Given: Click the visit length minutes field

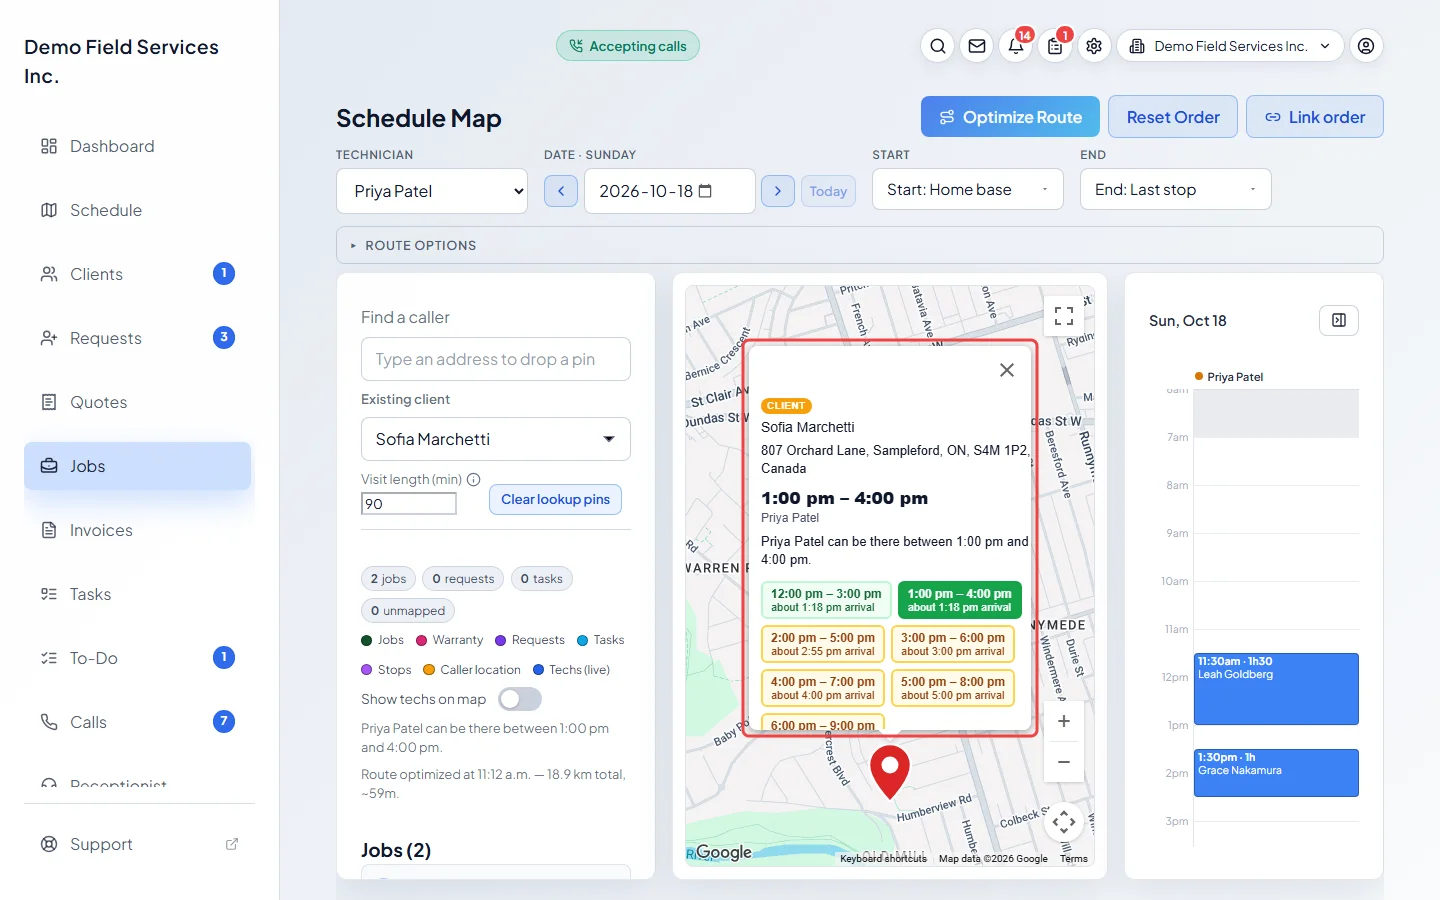Looking at the screenshot, I should coord(409,503).
